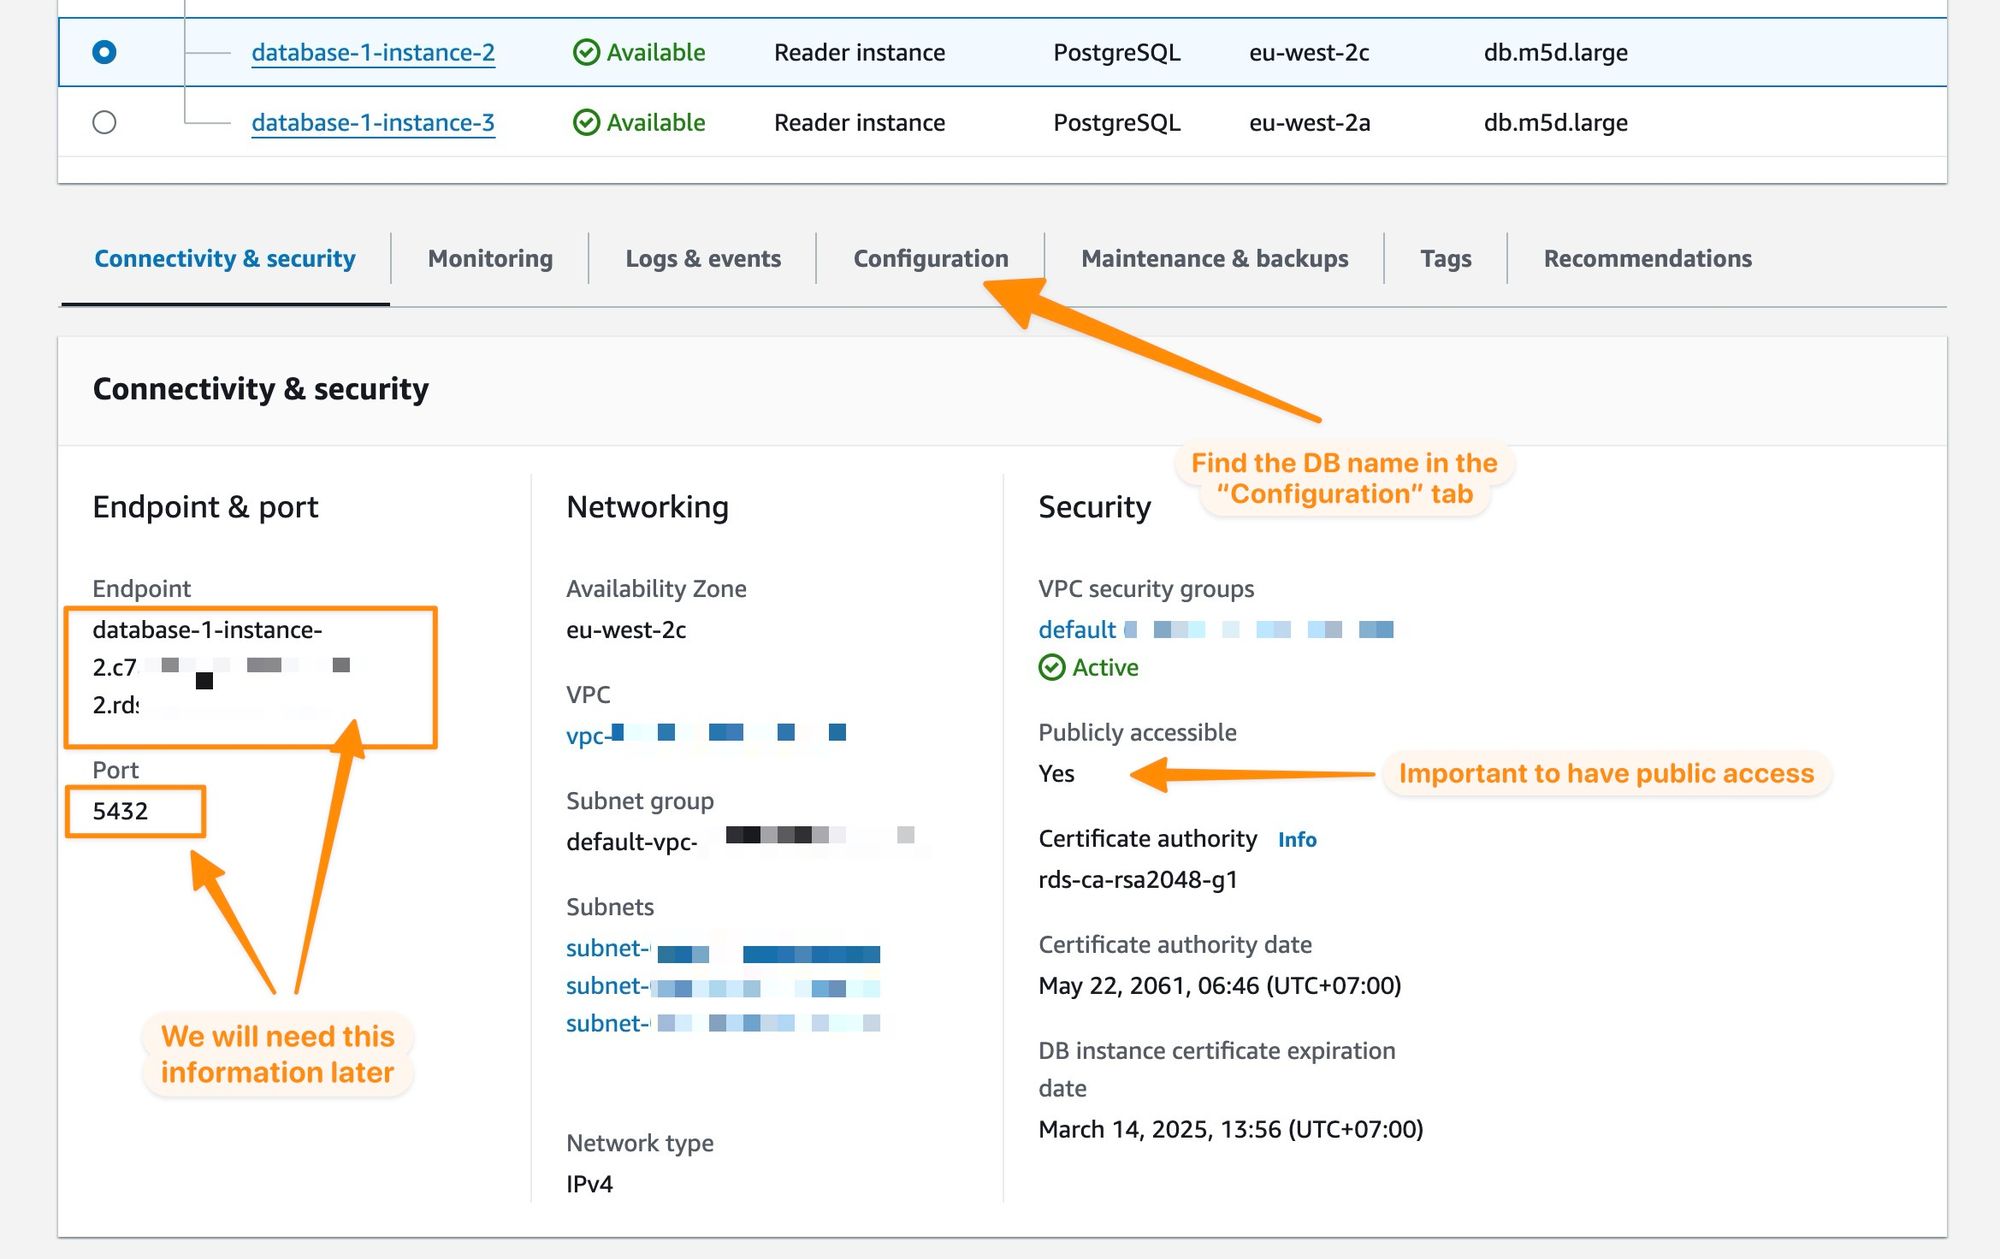Screen dimensions: 2000x1259
Task: Click the first subnet link under Subnets
Action: pos(607,948)
